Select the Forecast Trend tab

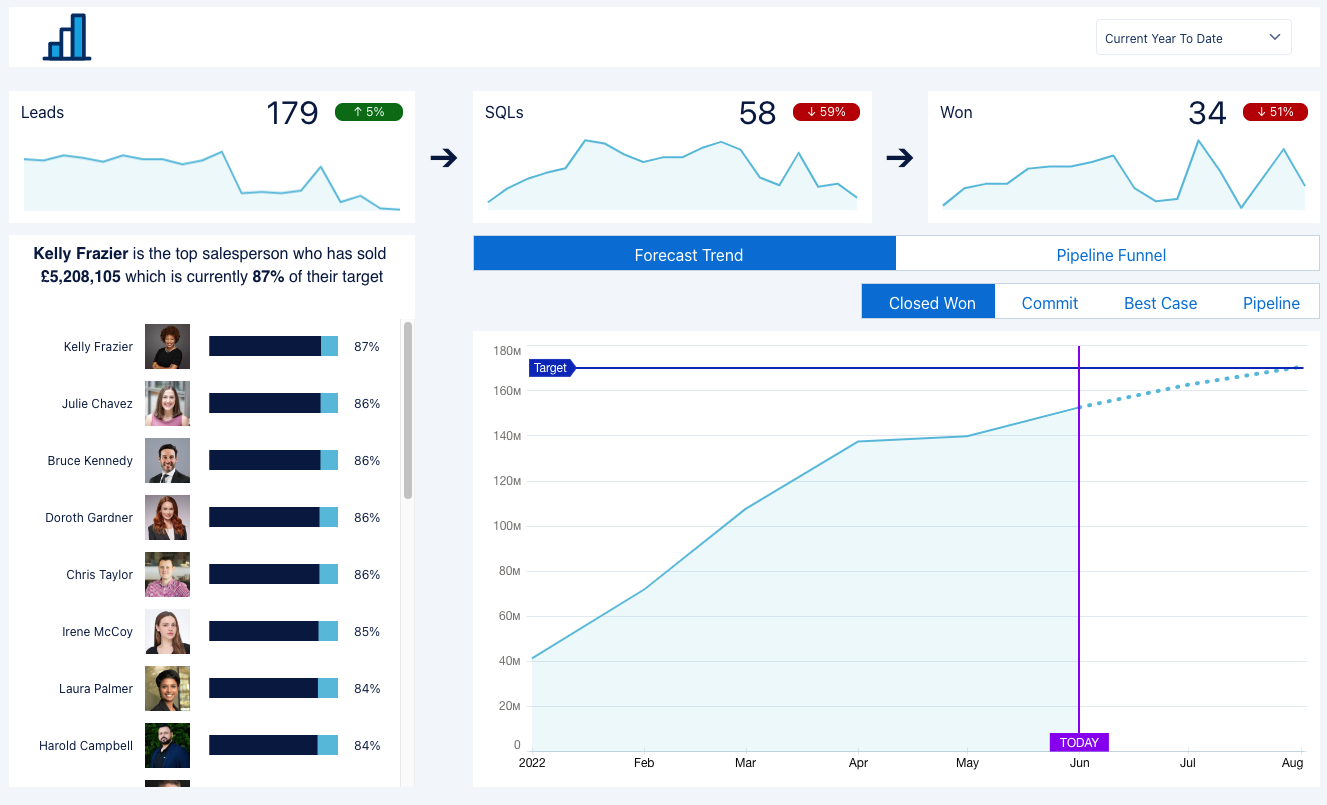(x=688, y=255)
